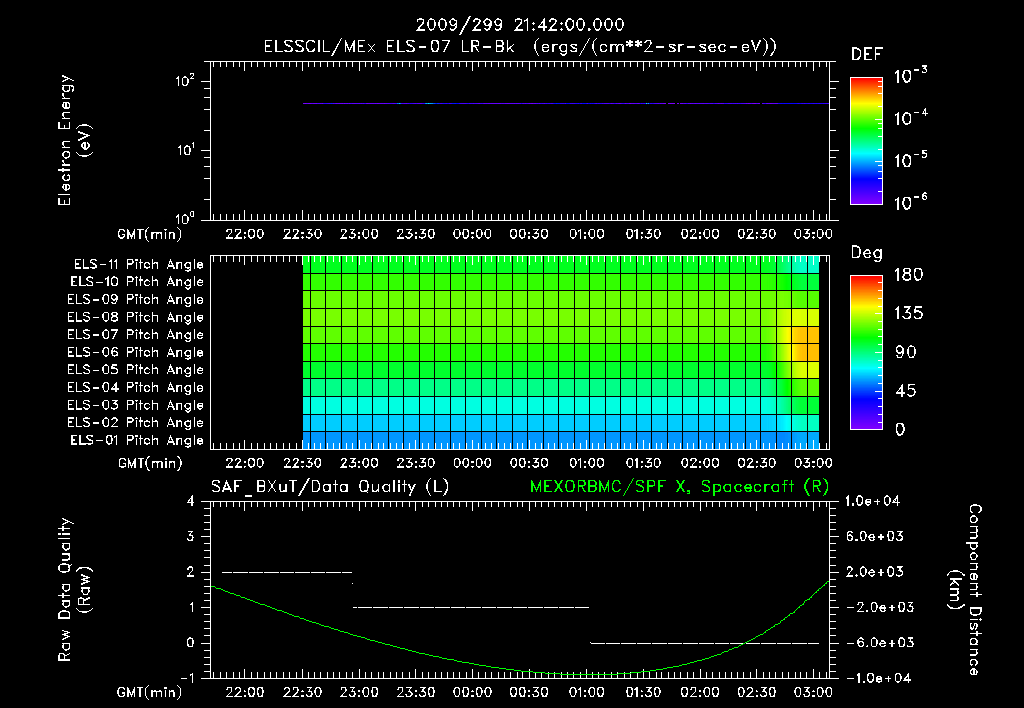Select the ELS-11 Pitch Angle row label
Screen dimensions: 1024x708
pos(138,265)
